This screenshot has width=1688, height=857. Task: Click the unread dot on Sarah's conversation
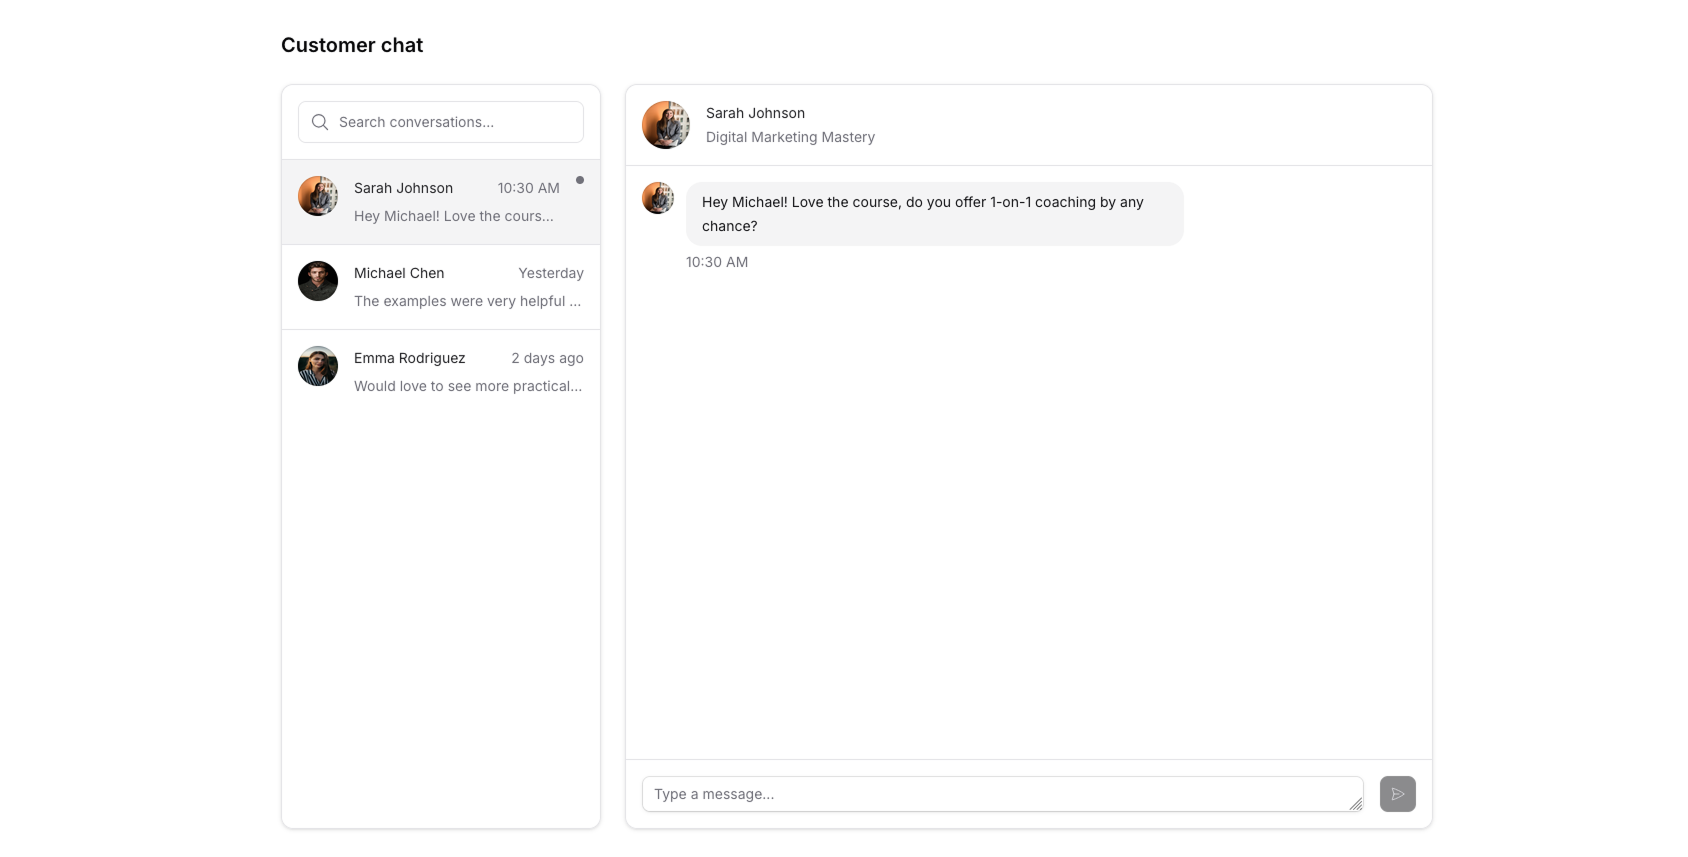(x=580, y=180)
